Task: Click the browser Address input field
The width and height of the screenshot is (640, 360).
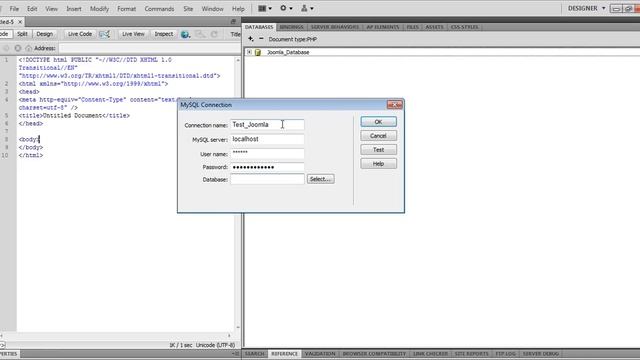Action: point(149,48)
